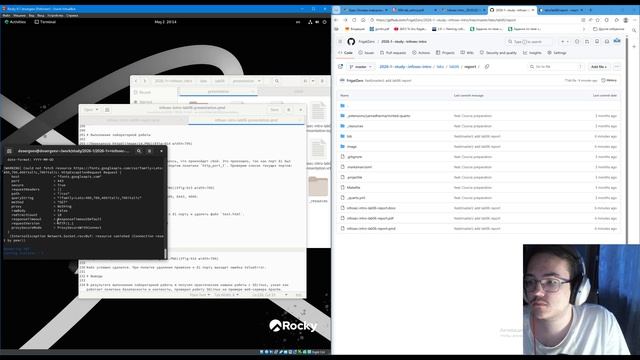The height and width of the screenshot is (360, 640).
Task: Open the file manager view options dropdown
Action: (313, 81)
